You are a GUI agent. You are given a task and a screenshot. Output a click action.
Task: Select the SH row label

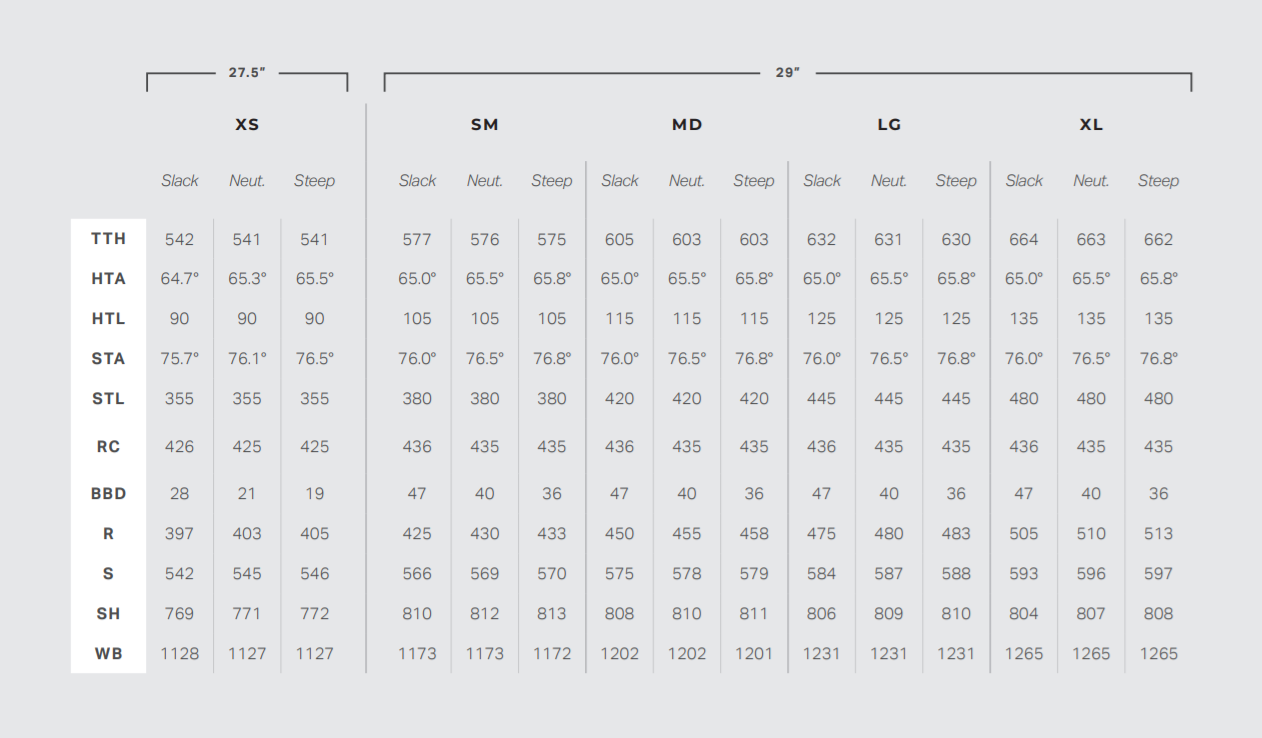pos(108,613)
